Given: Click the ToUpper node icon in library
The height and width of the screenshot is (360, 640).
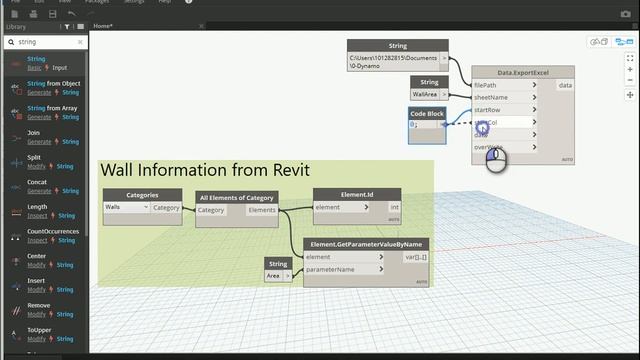Looking at the screenshot, I should 16,335.
